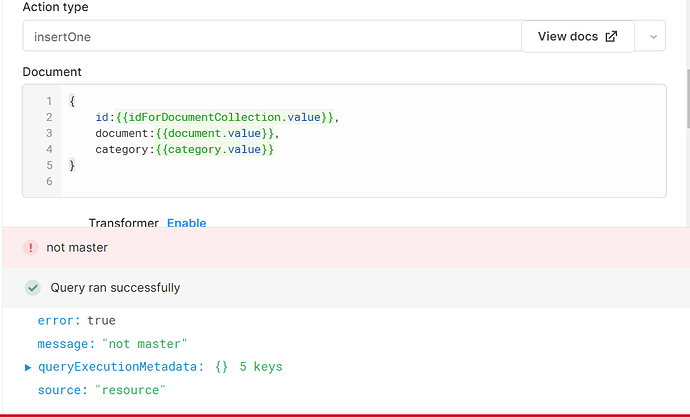This screenshot has width=690, height=417.
Task: Click the vertical scrollbar on the right edge
Action: [688, 99]
